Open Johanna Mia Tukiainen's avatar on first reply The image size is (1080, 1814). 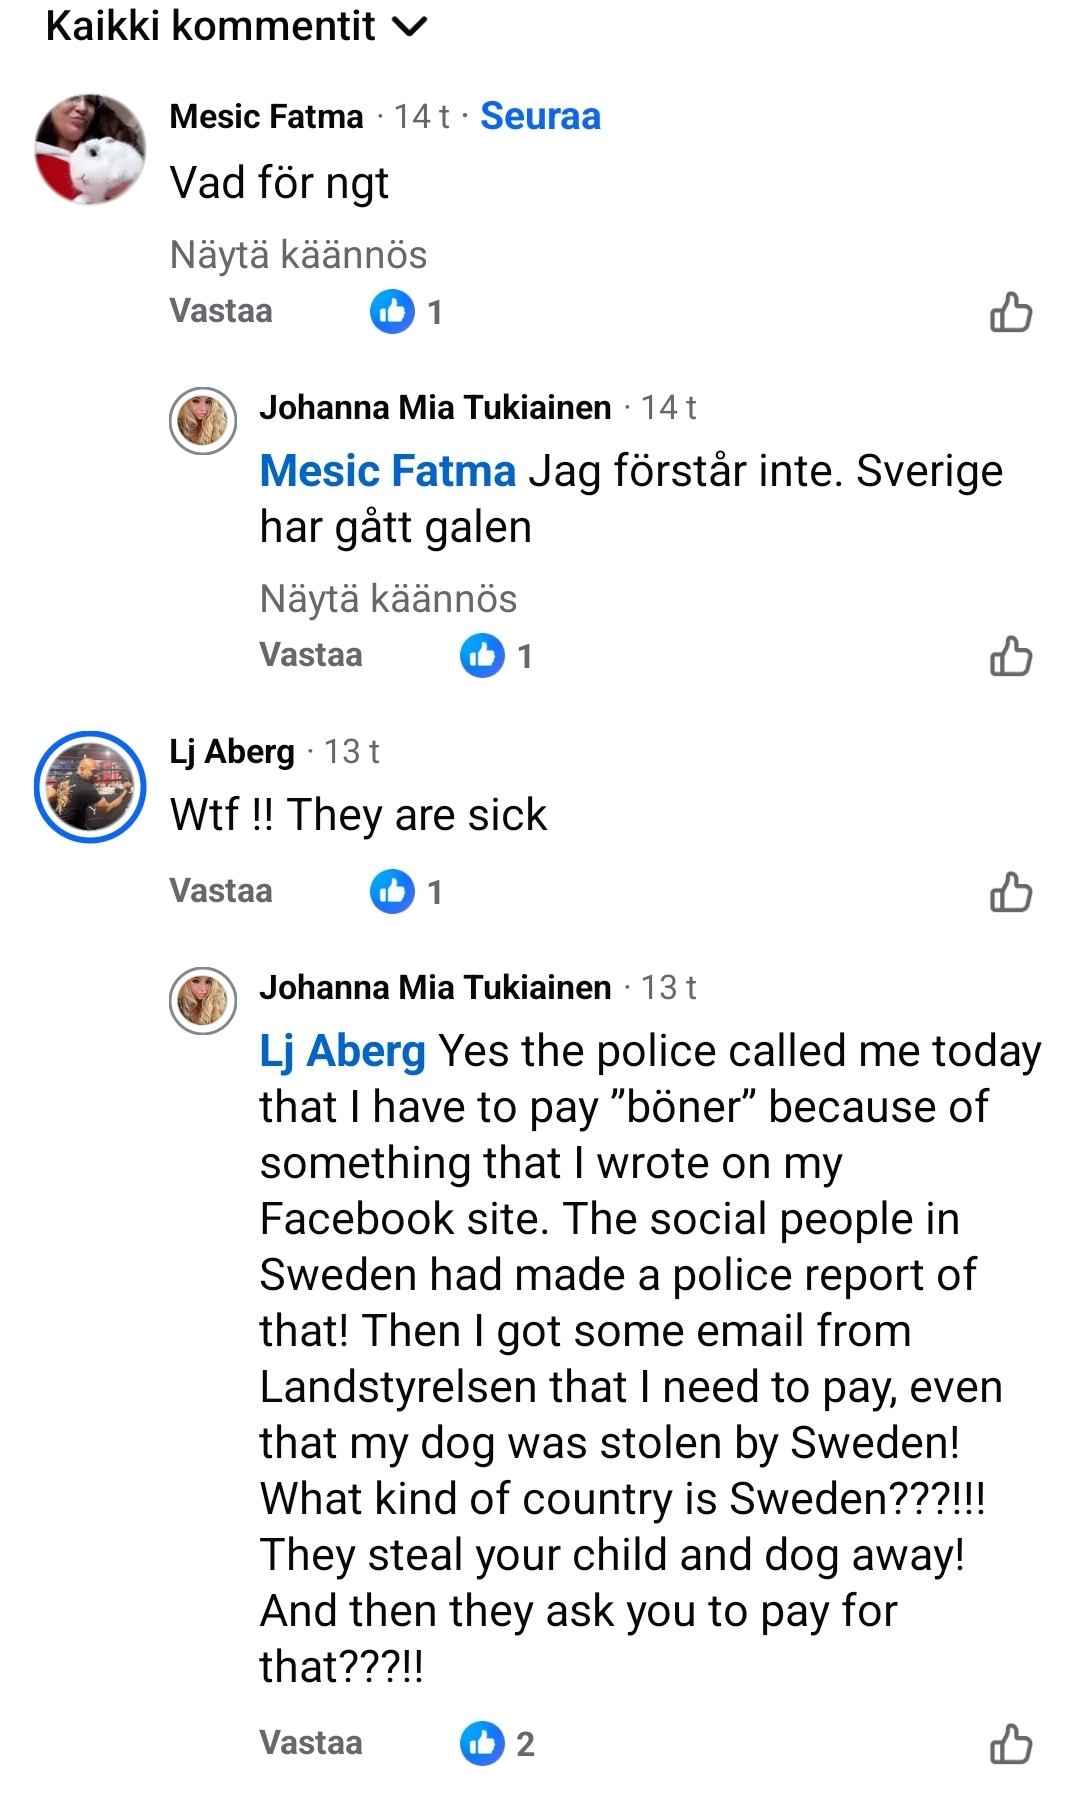point(203,421)
